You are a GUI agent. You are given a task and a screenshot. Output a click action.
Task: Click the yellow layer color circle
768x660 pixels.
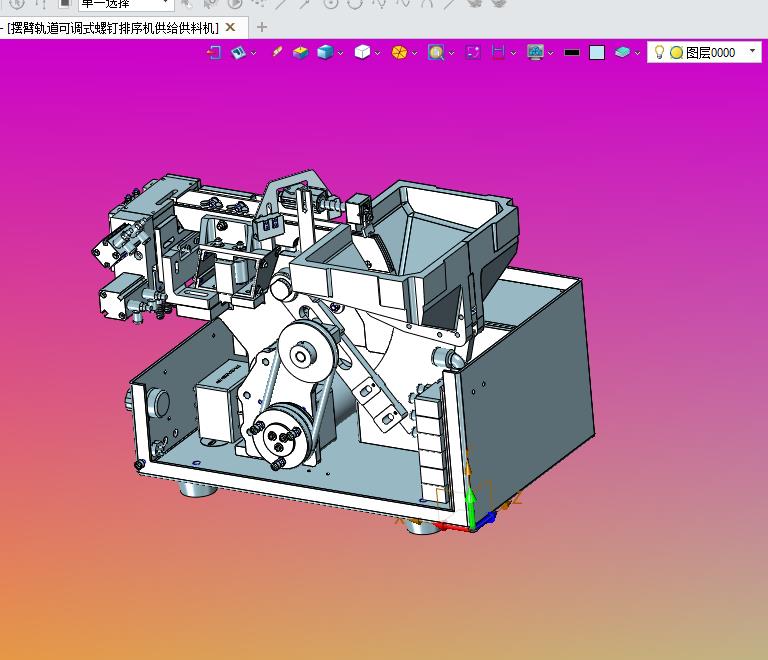pos(676,52)
